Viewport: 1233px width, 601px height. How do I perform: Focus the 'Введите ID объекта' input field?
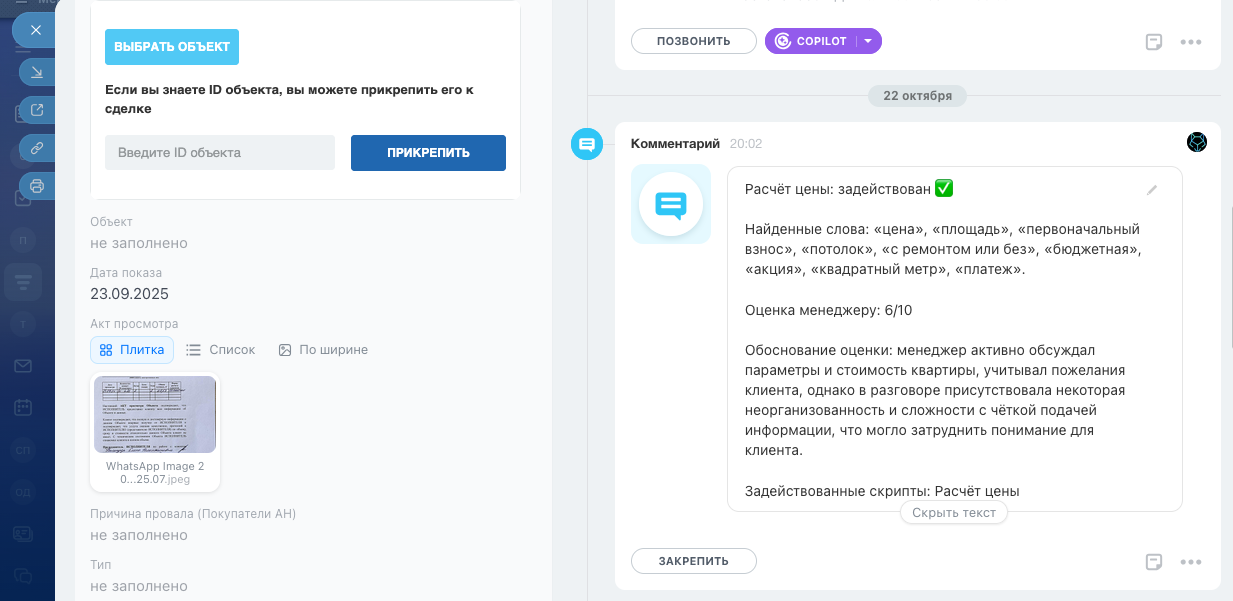pos(220,153)
